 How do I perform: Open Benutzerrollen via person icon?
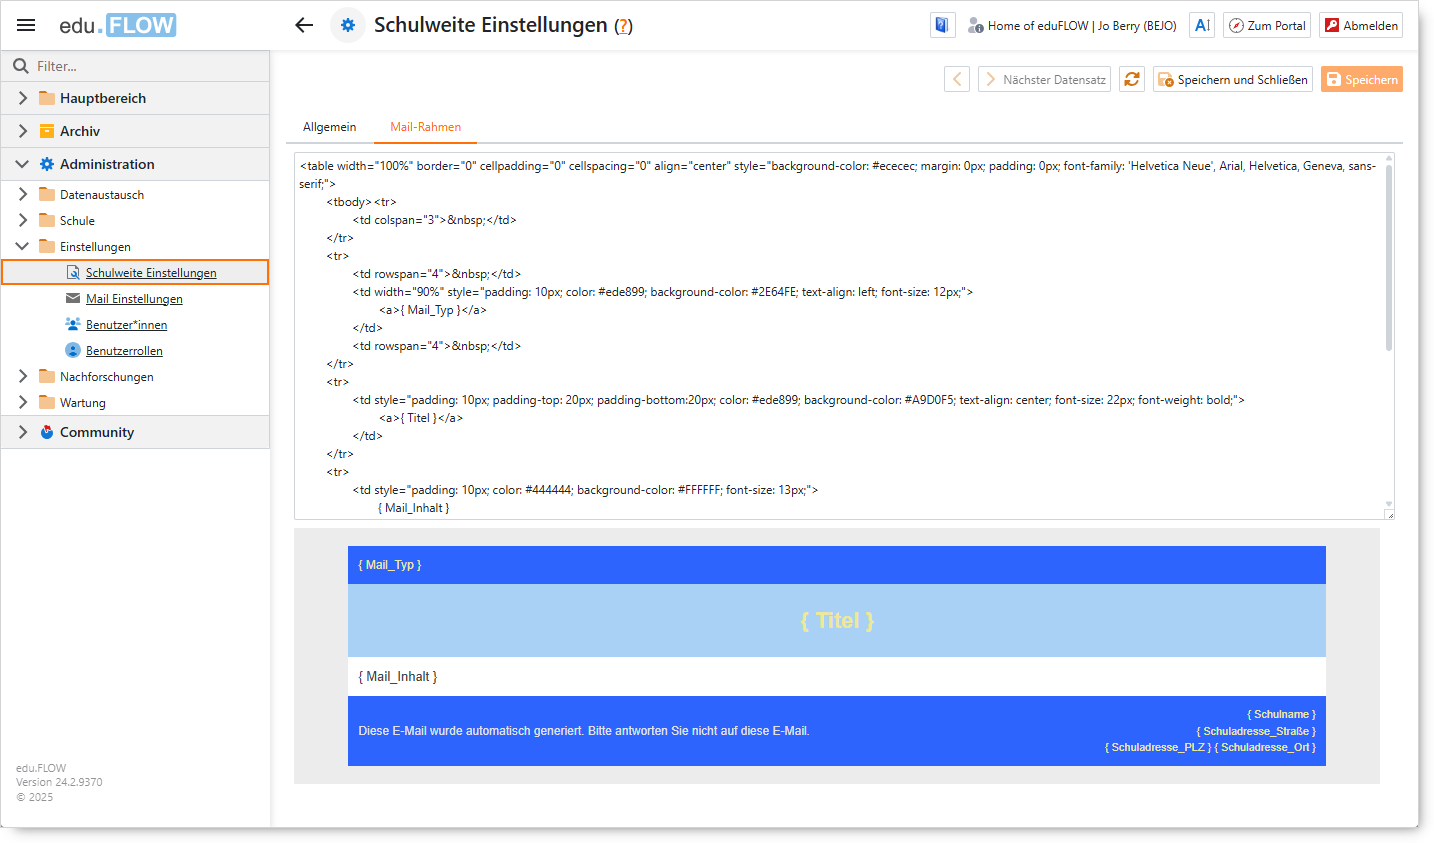click(73, 350)
